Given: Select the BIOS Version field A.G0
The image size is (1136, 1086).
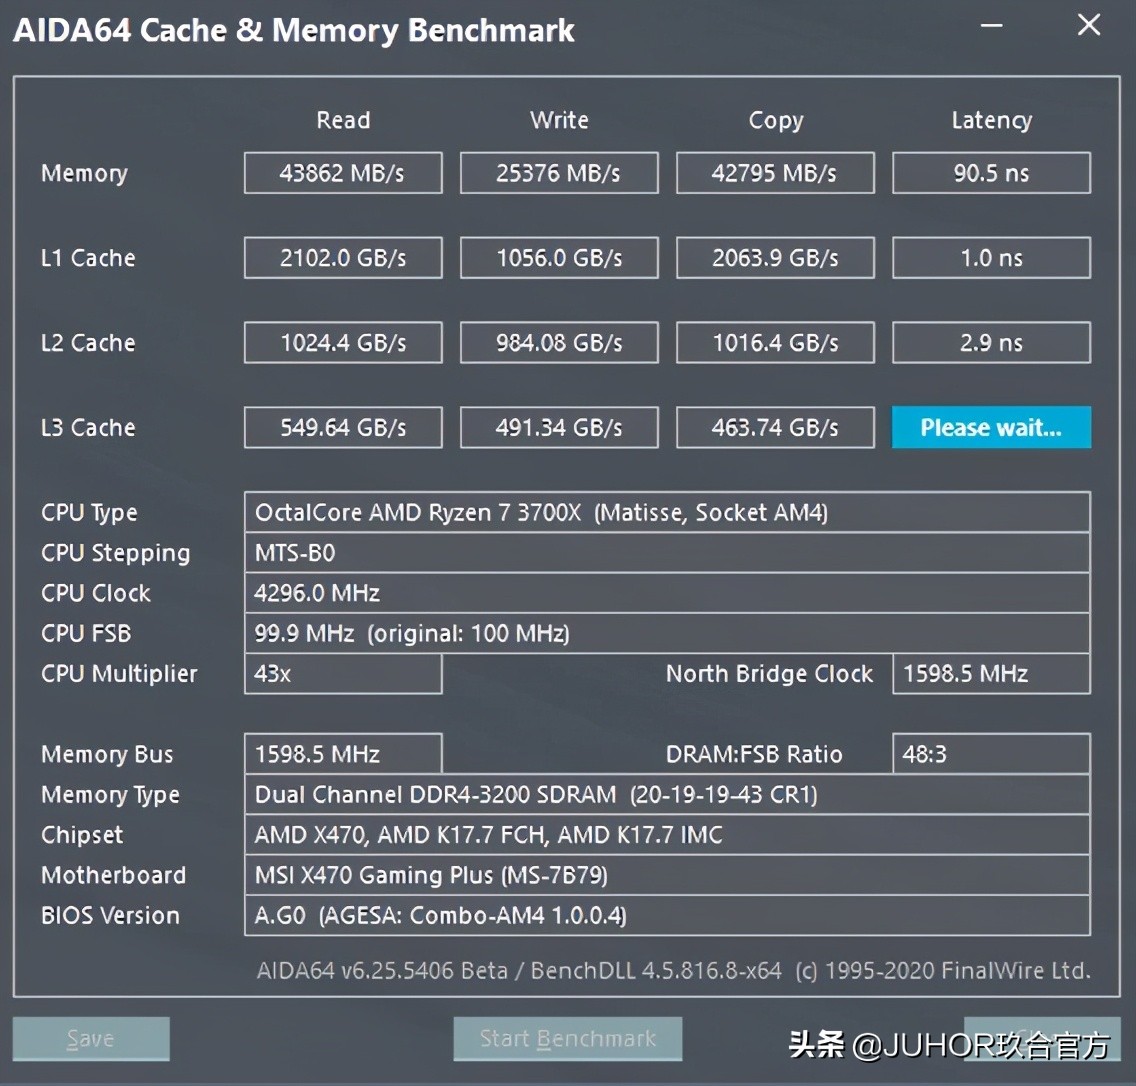Looking at the screenshot, I should pos(668,915).
